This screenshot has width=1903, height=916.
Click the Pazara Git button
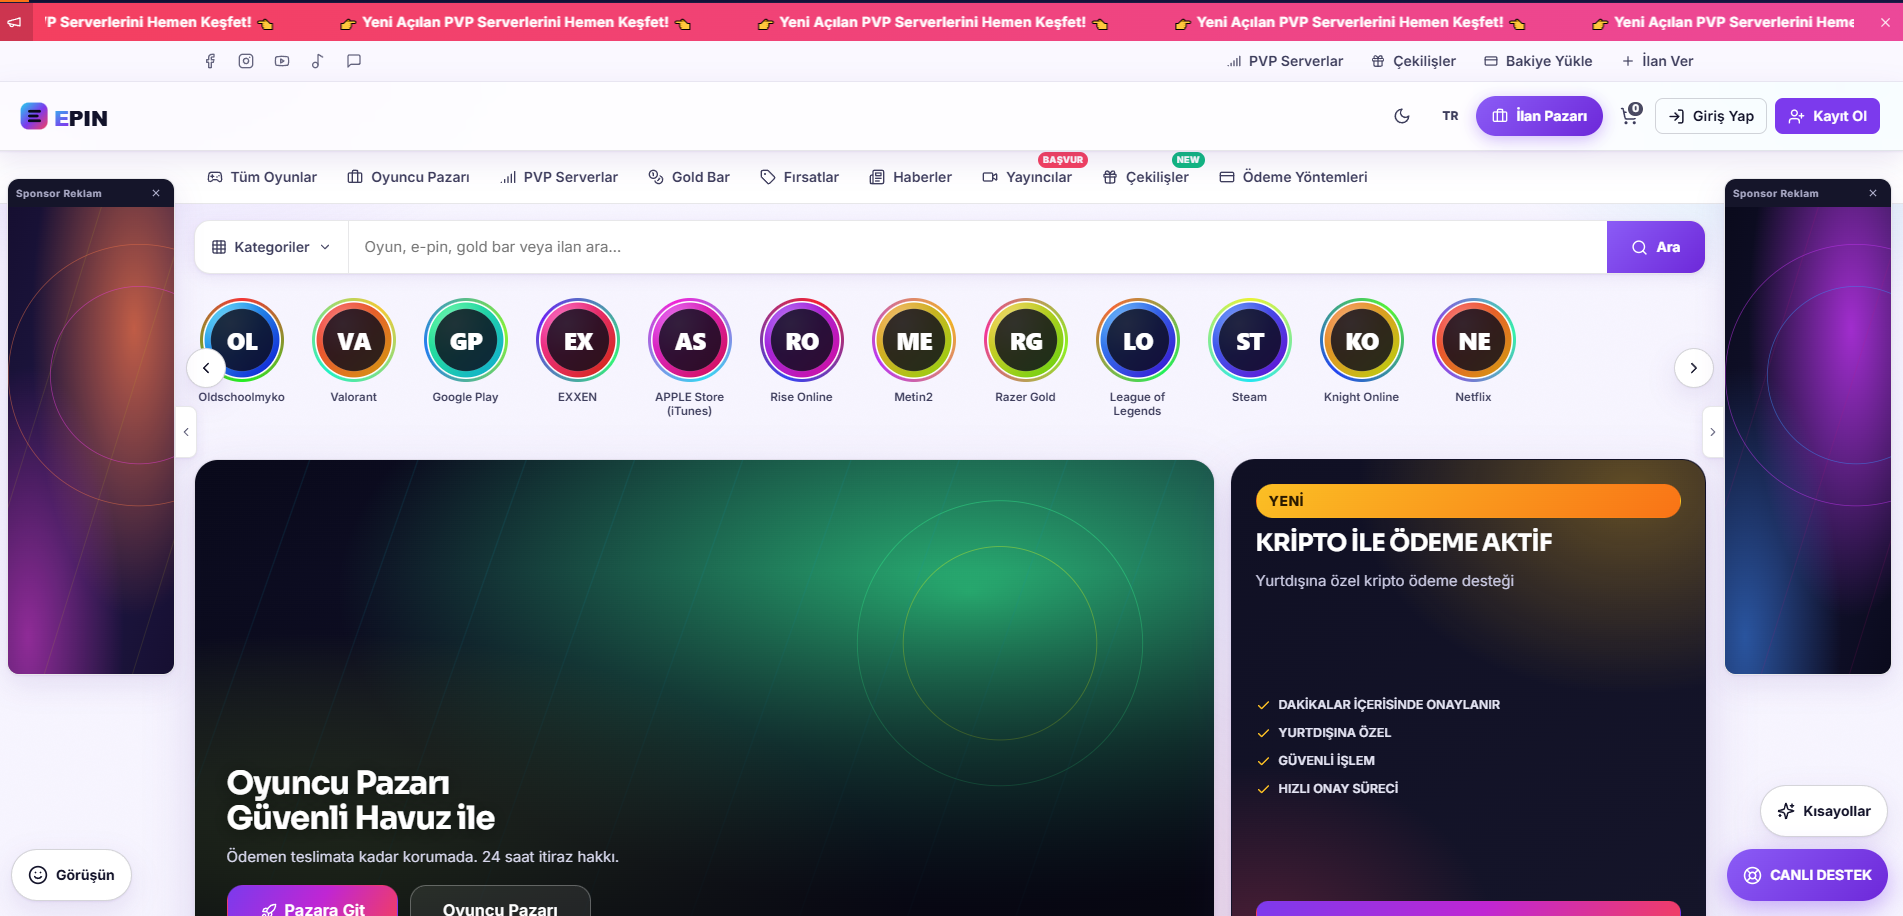[x=312, y=903]
